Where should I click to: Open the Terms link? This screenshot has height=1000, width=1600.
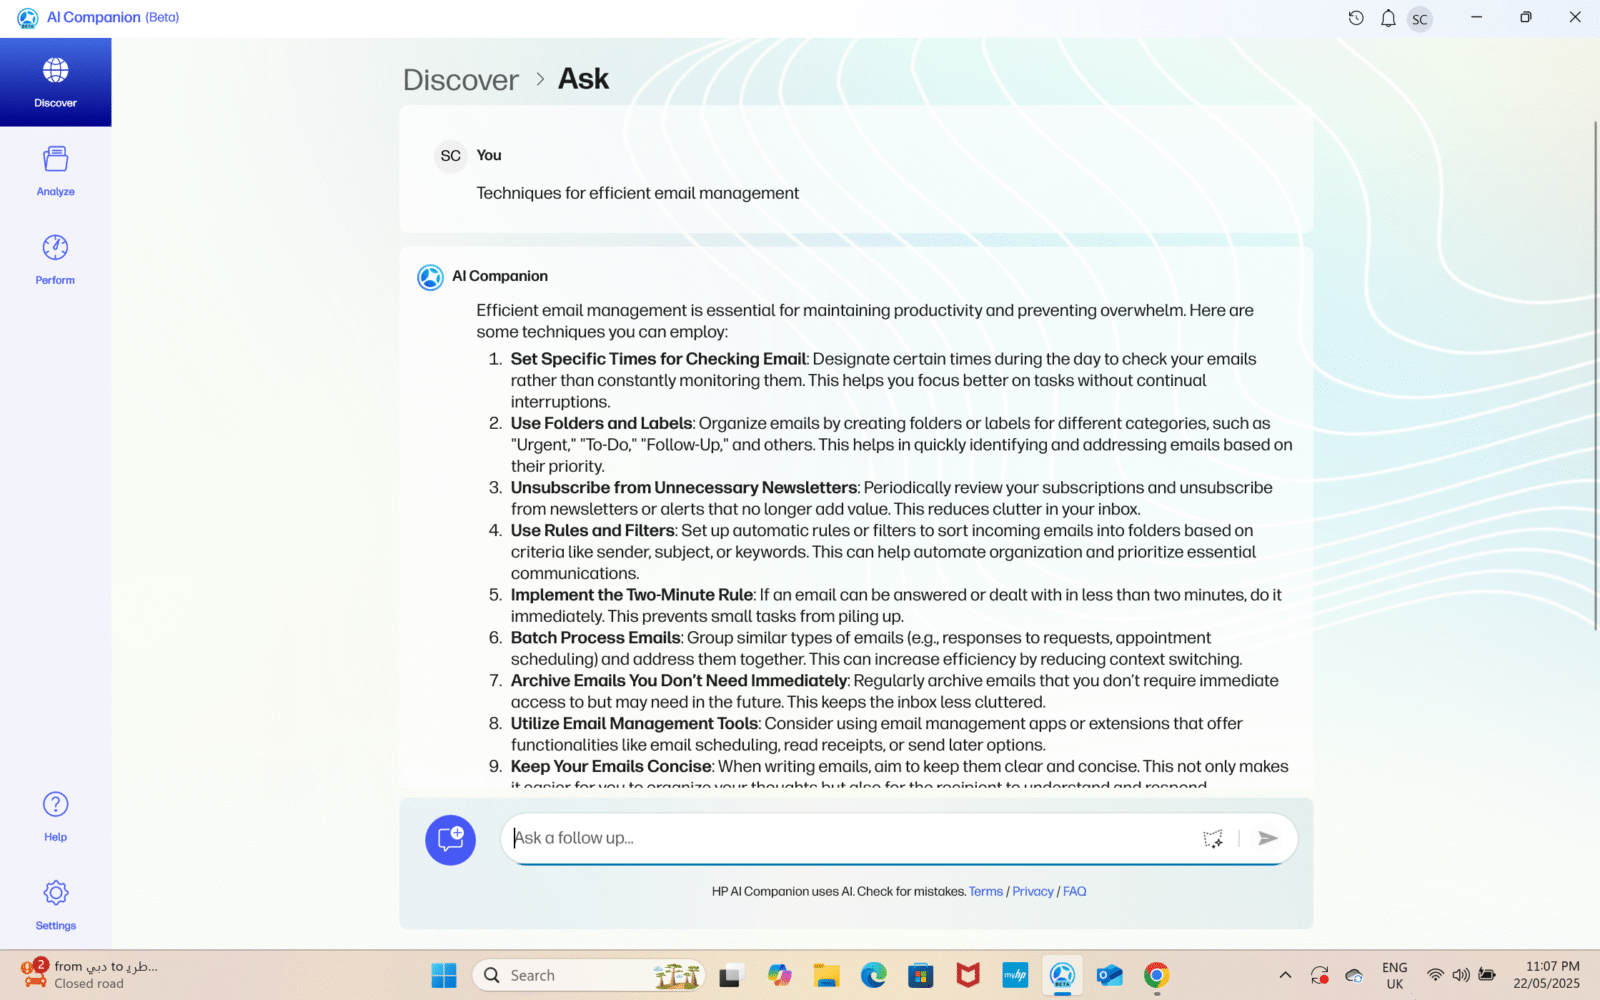[x=985, y=891]
